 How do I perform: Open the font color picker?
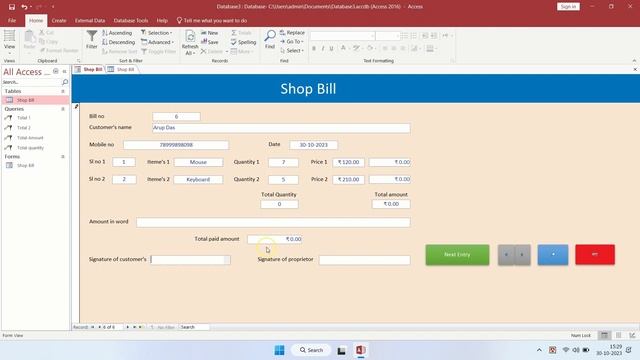(344, 49)
